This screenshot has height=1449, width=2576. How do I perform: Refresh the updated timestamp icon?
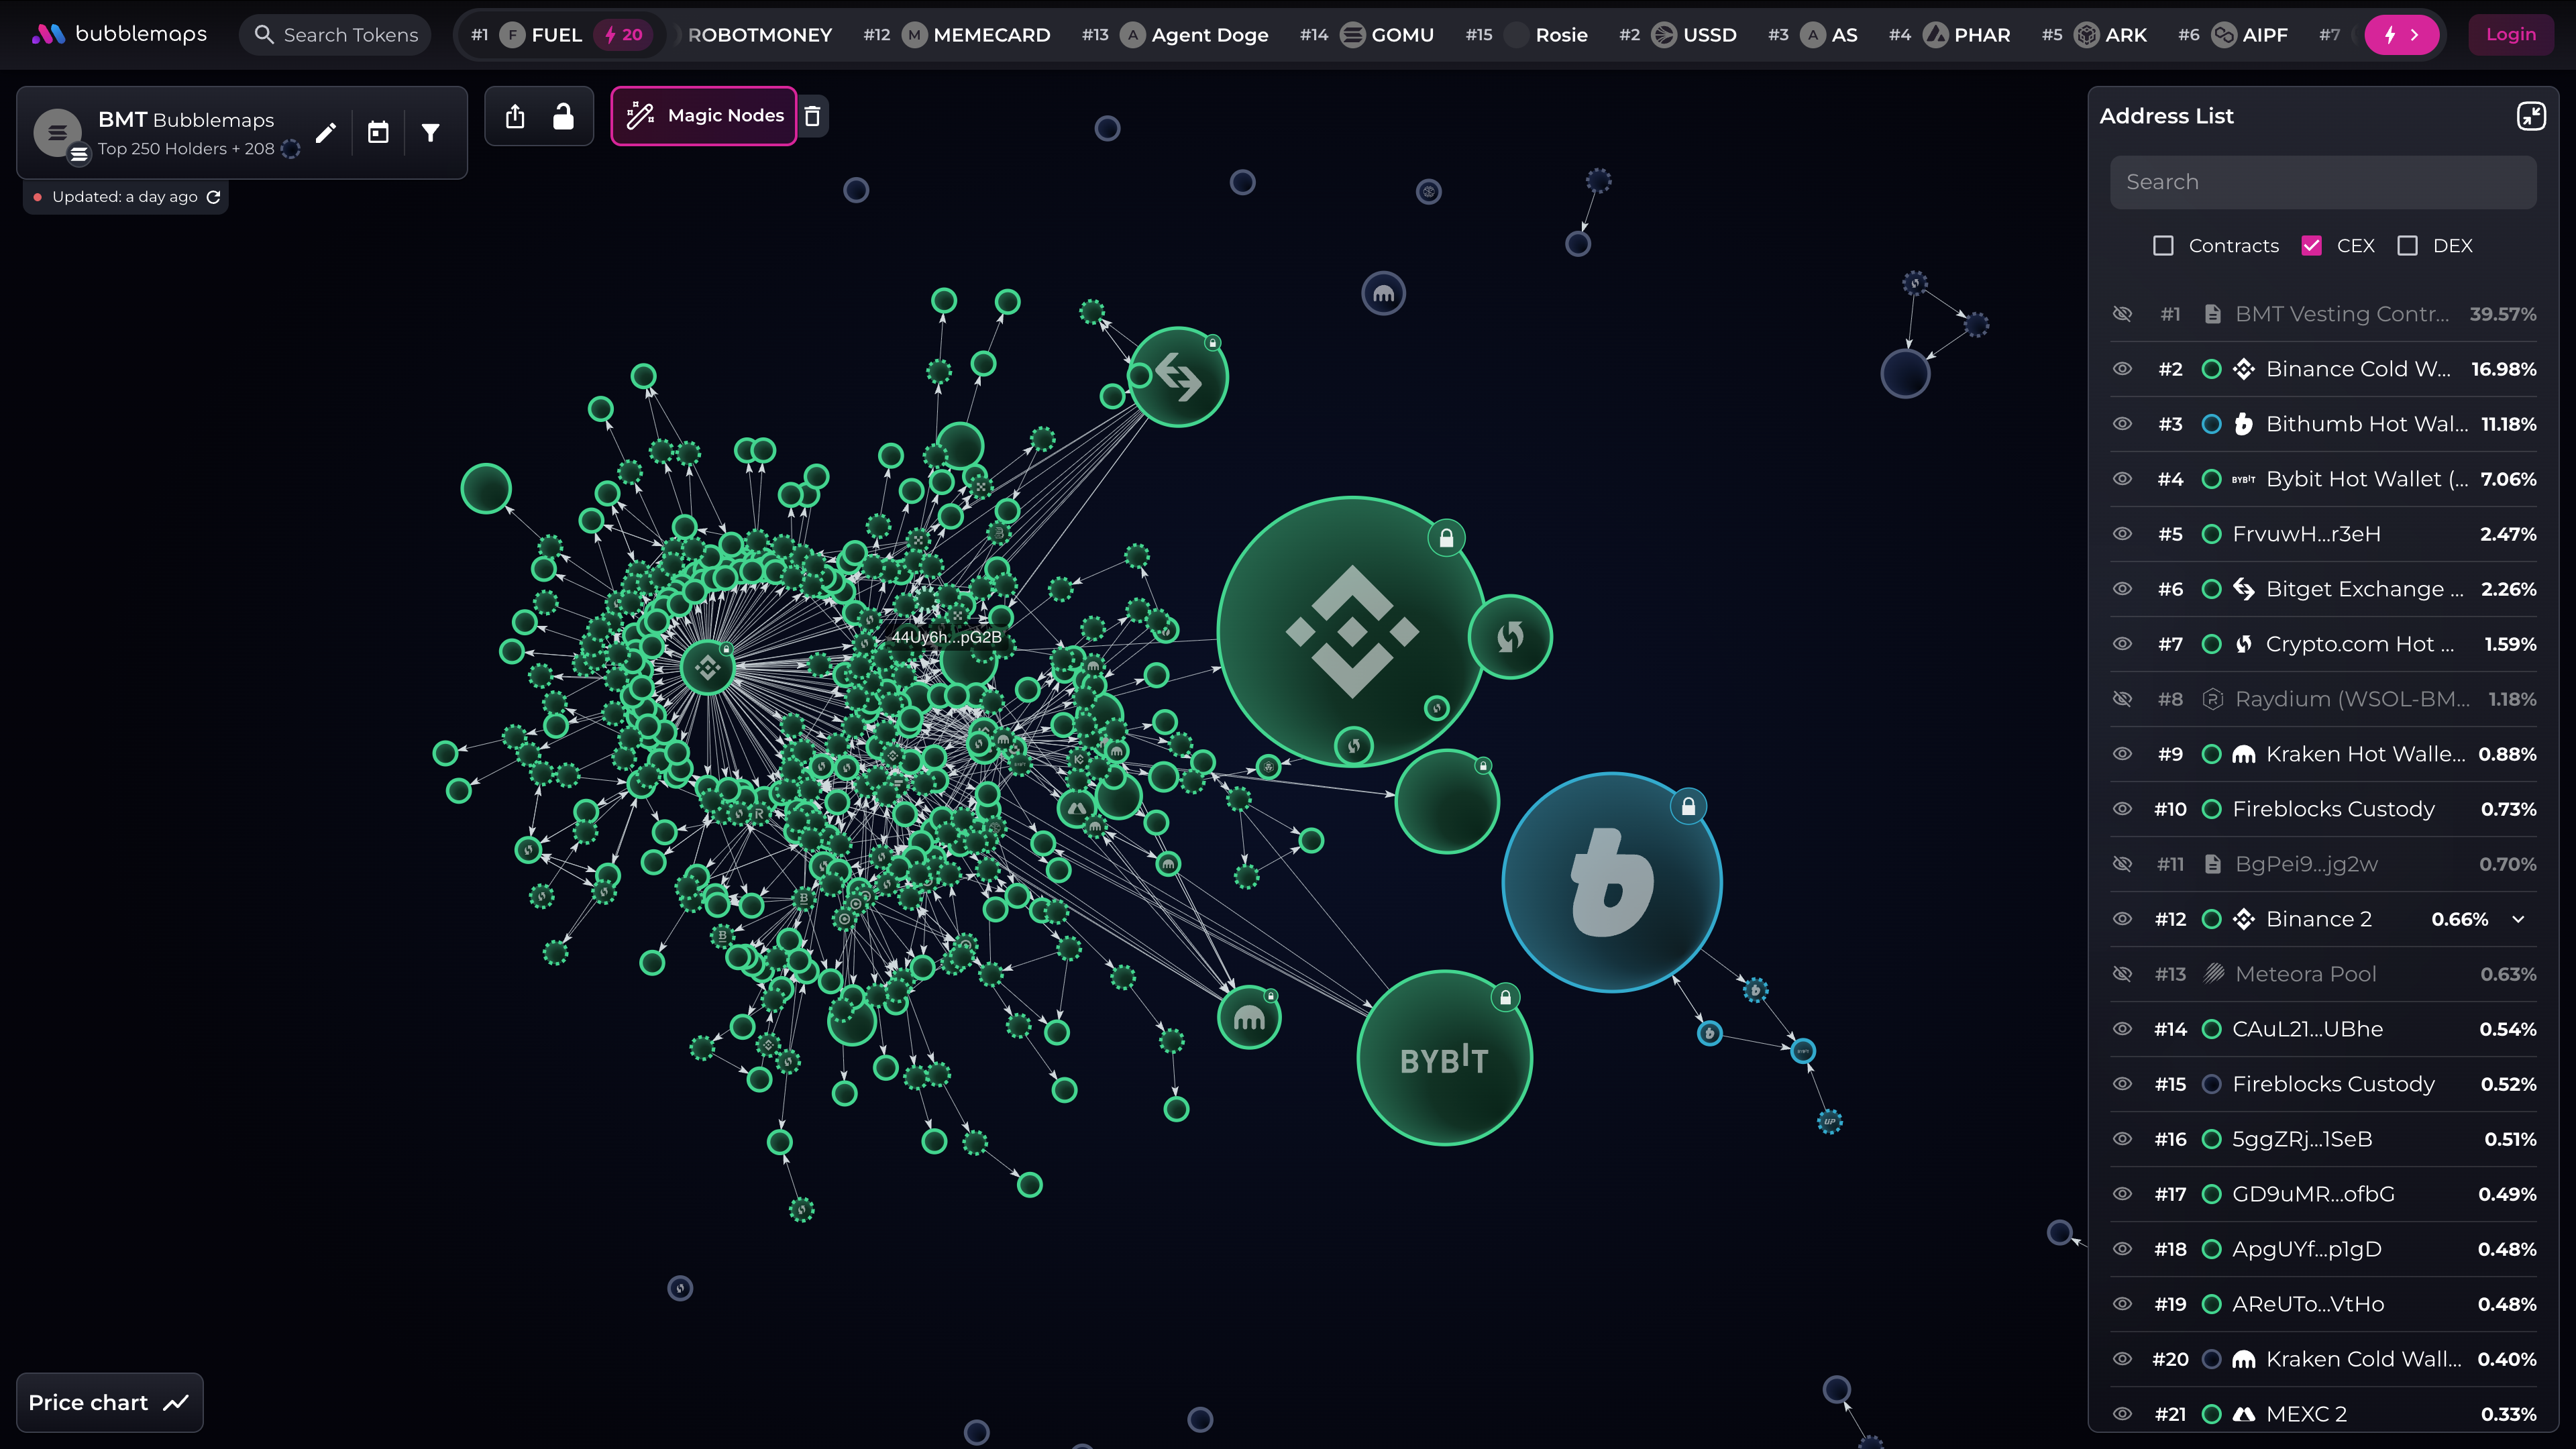pos(213,197)
